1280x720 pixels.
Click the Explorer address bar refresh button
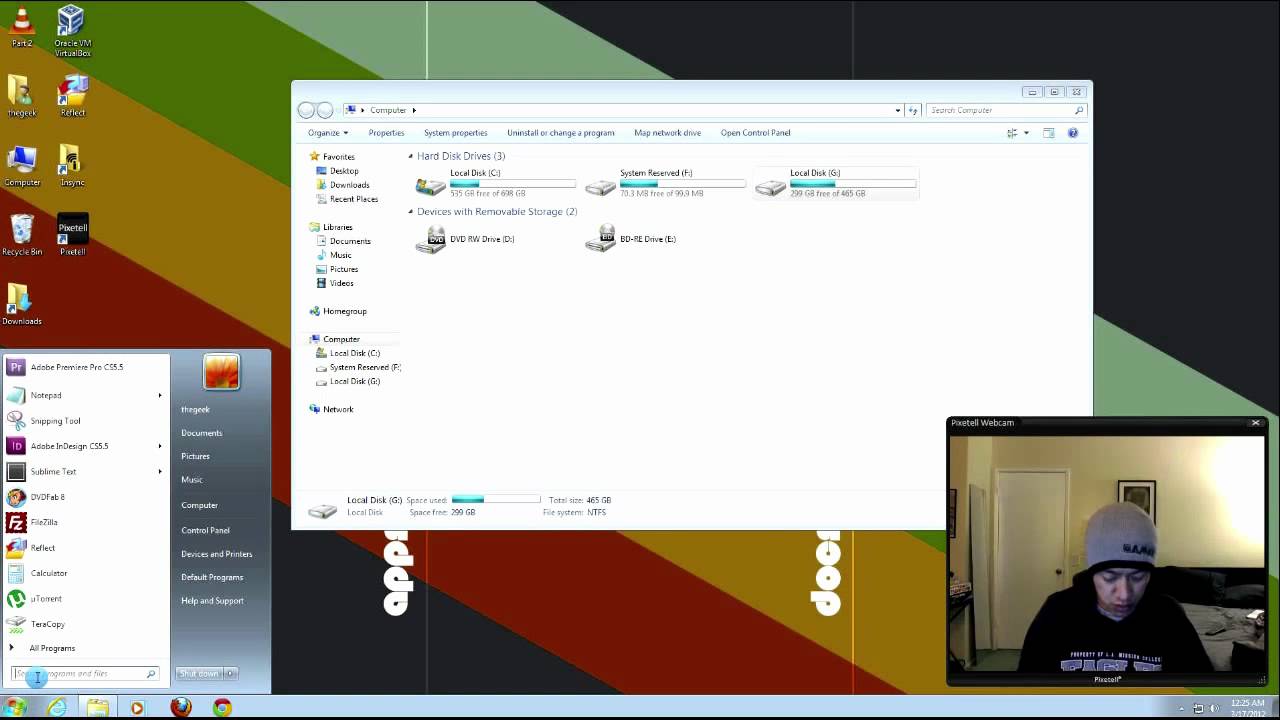(913, 110)
